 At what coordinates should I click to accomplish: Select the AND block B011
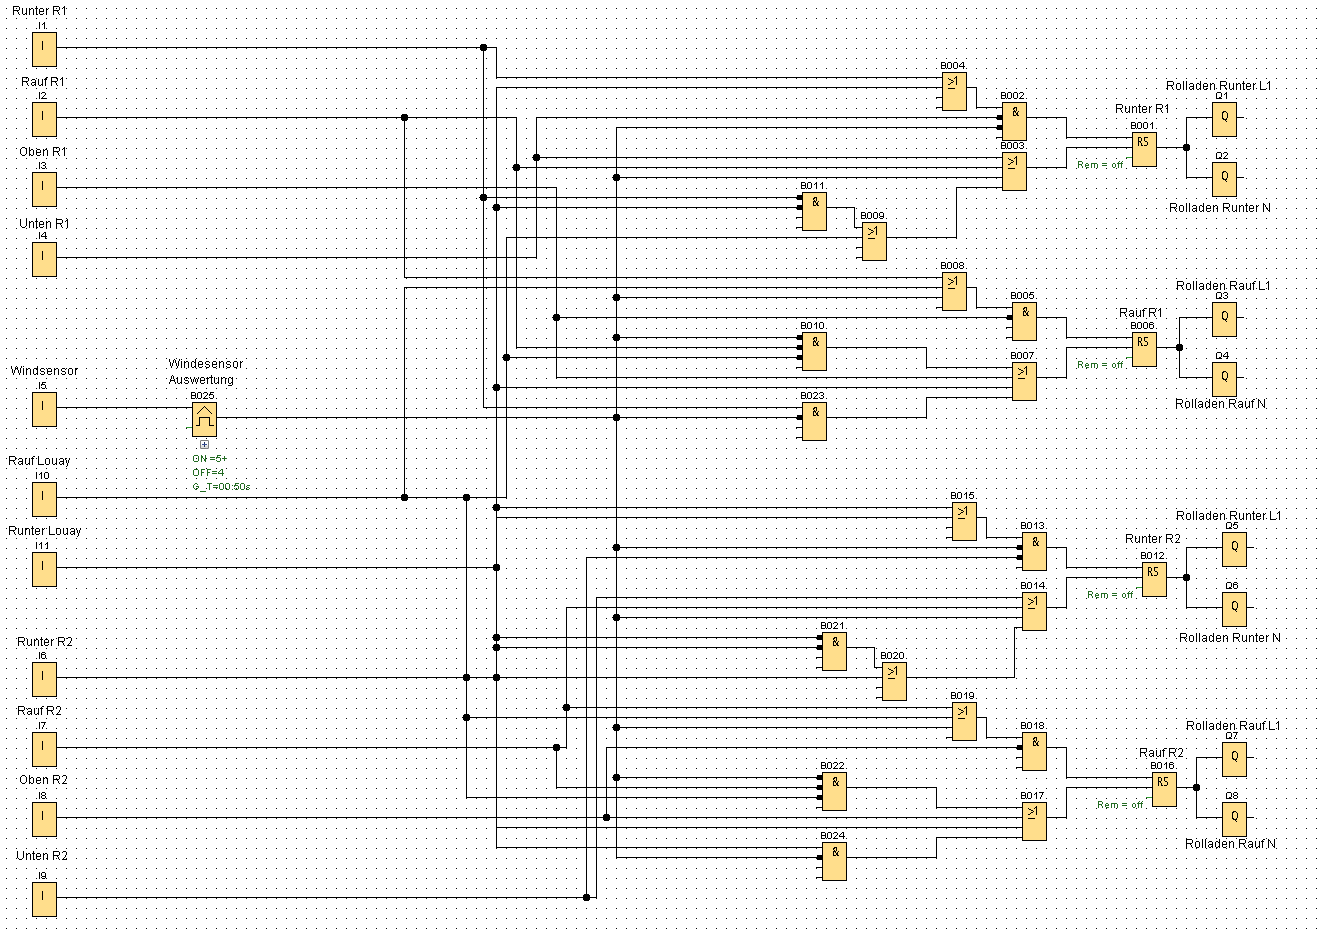click(814, 210)
